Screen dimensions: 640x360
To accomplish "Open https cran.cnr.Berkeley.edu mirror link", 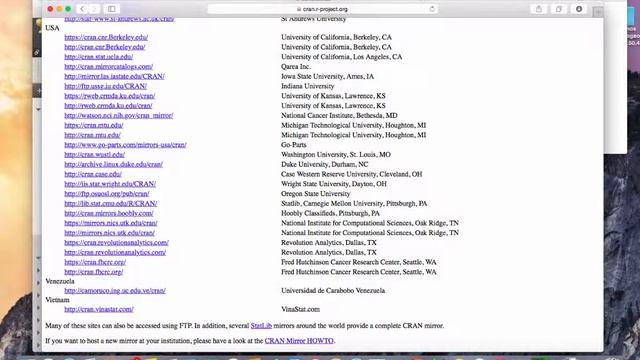I will coord(106,37).
